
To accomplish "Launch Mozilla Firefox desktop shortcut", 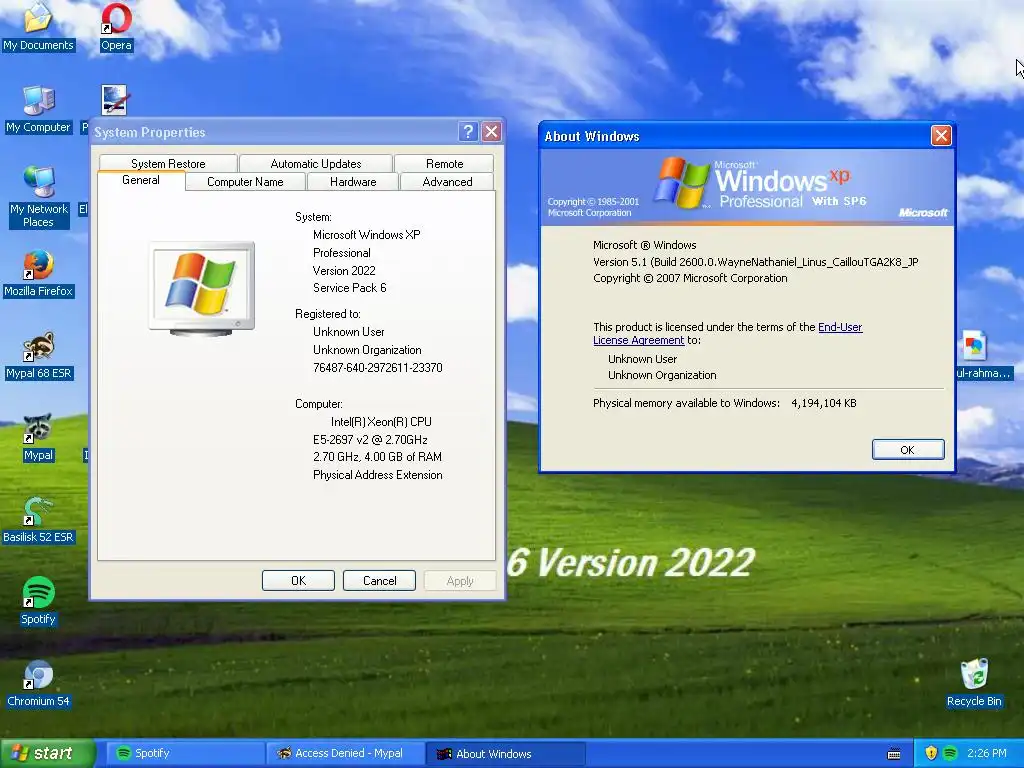I will pos(38,274).
